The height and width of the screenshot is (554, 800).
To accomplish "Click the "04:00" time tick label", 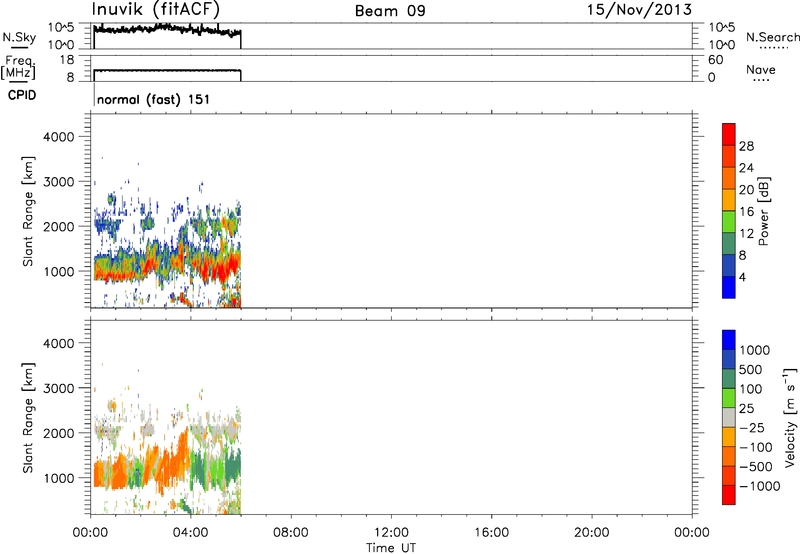I will 190,533.
